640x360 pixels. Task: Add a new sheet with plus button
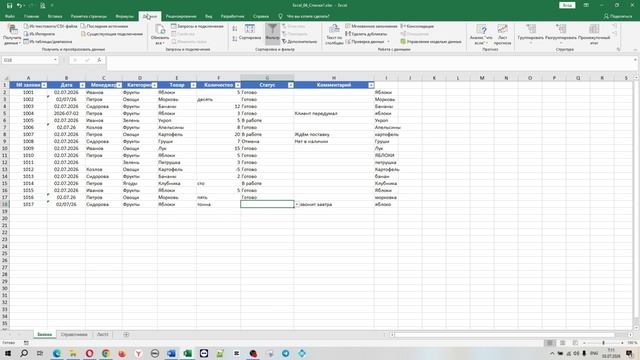click(126, 335)
